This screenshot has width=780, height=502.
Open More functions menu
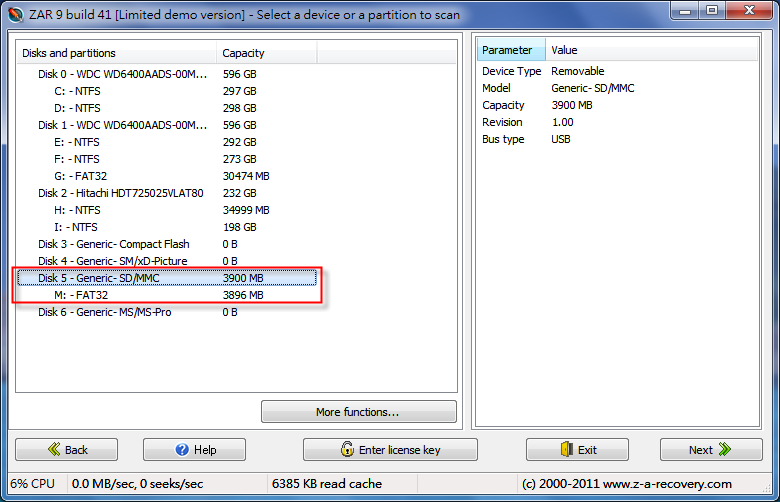pos(359,412)
